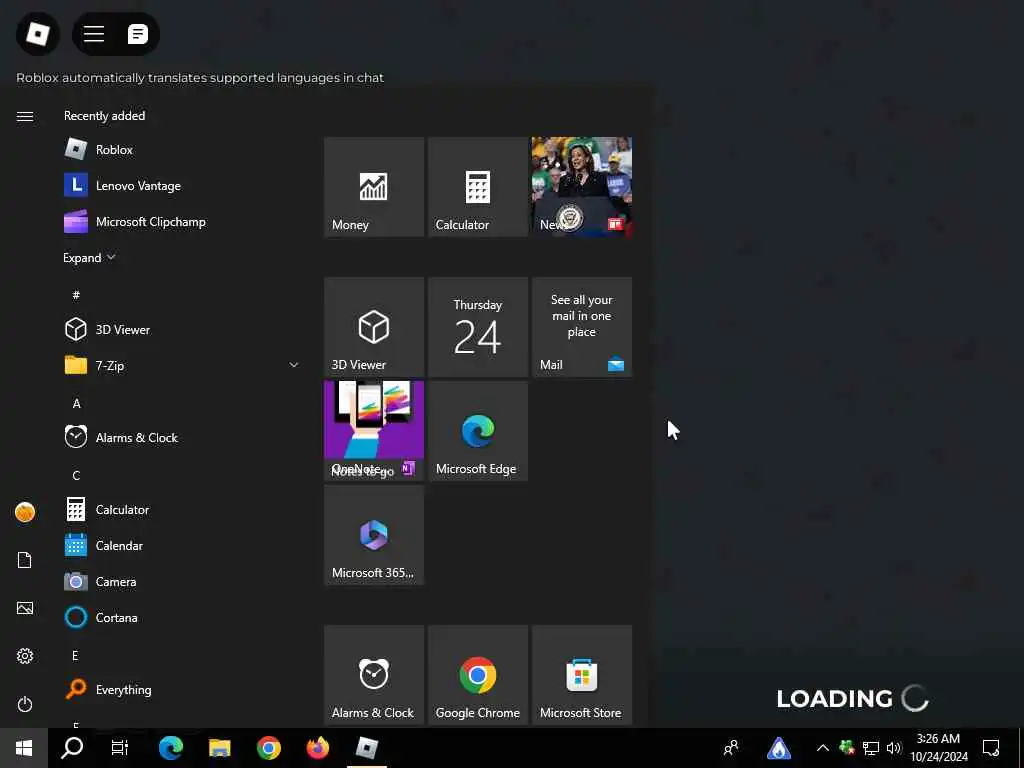Screen dimensions: 1024x768
Task: Open Pictures from Start sidebar
Action: click(x=25, y=608)
